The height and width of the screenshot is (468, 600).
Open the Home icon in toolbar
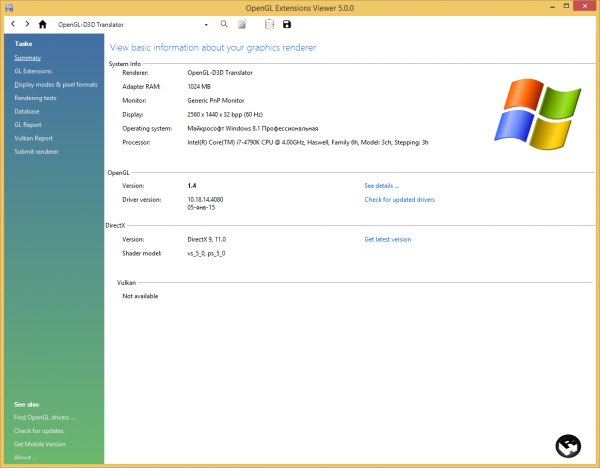pyautogui.click(x=42, y=24)
